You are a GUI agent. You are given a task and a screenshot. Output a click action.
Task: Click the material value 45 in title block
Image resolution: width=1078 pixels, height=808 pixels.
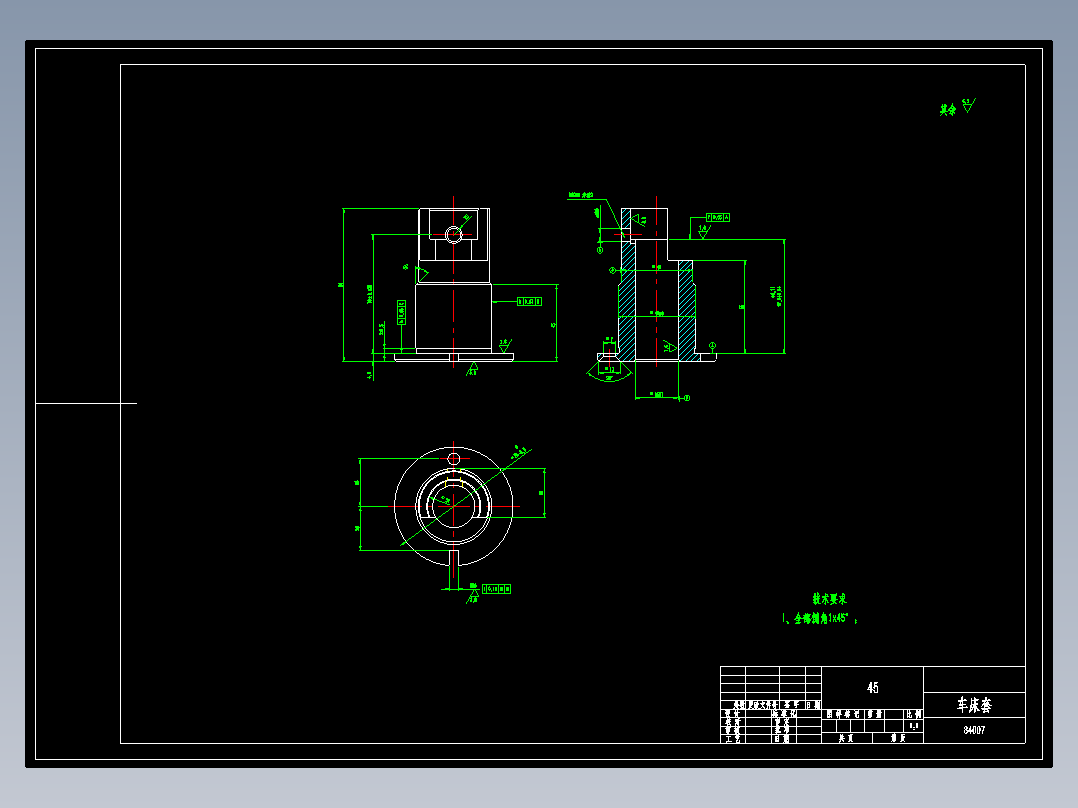pyautogui.click(x=872, y=688)
